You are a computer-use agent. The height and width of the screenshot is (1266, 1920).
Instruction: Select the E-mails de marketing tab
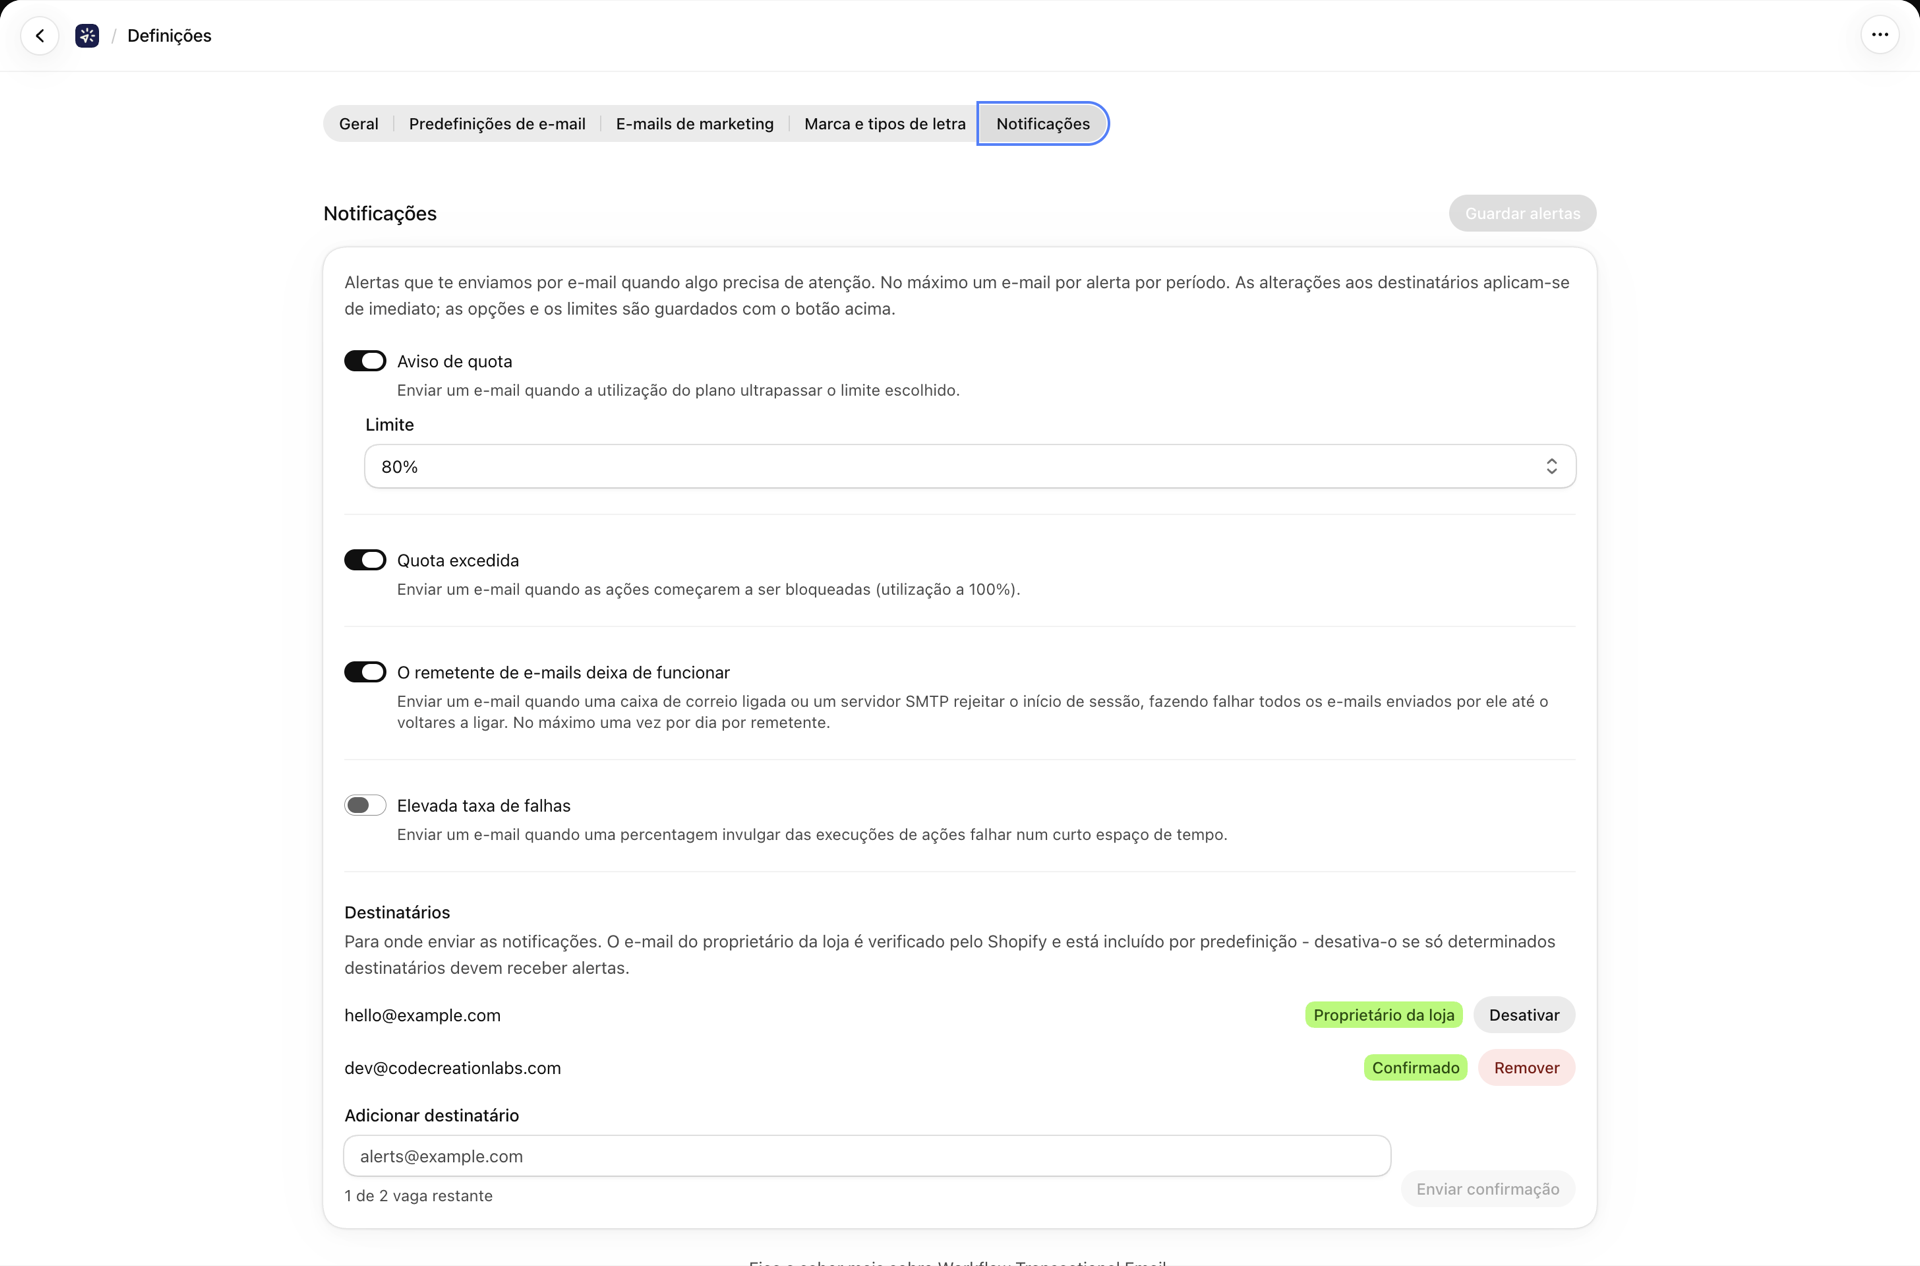click(695, 124)
